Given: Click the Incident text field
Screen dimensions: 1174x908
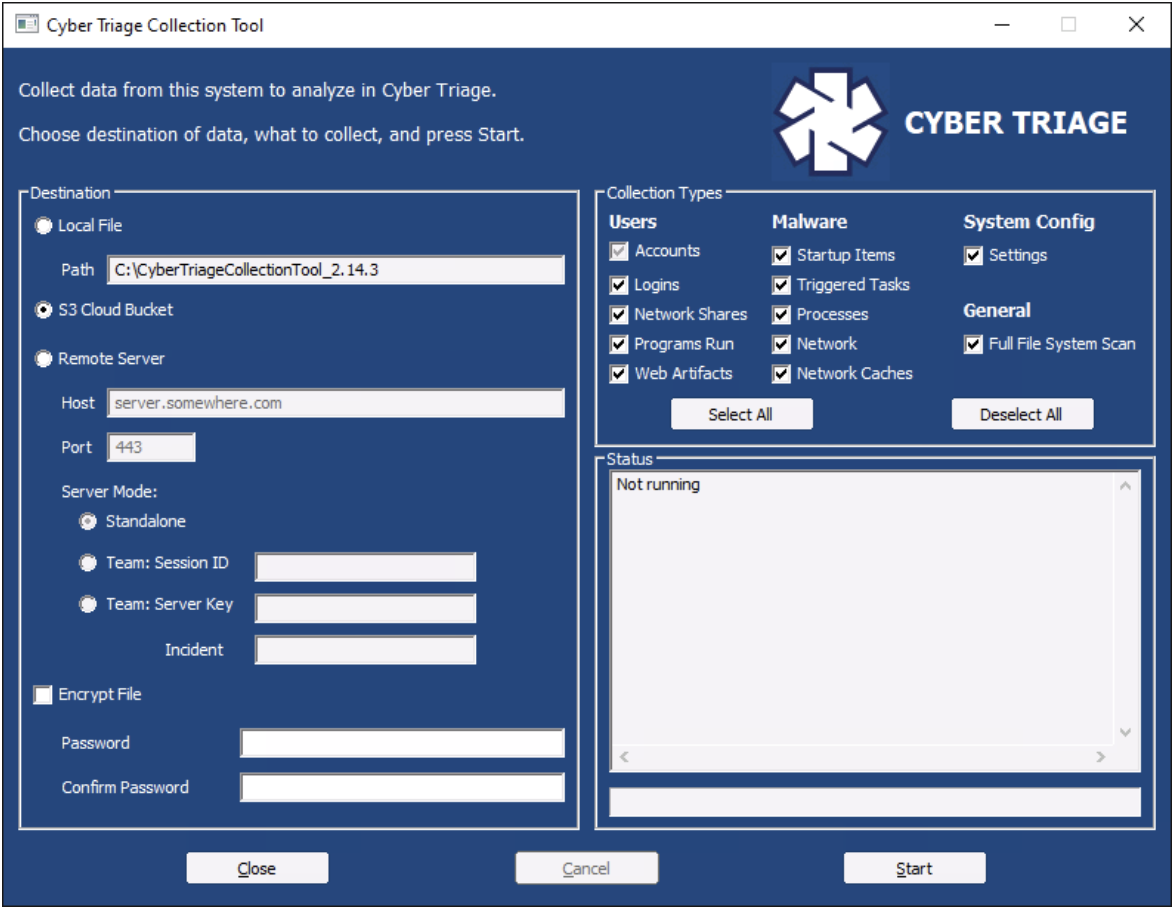Looking at the screenshot, I should pyautogui.click(x=365, y=650).
